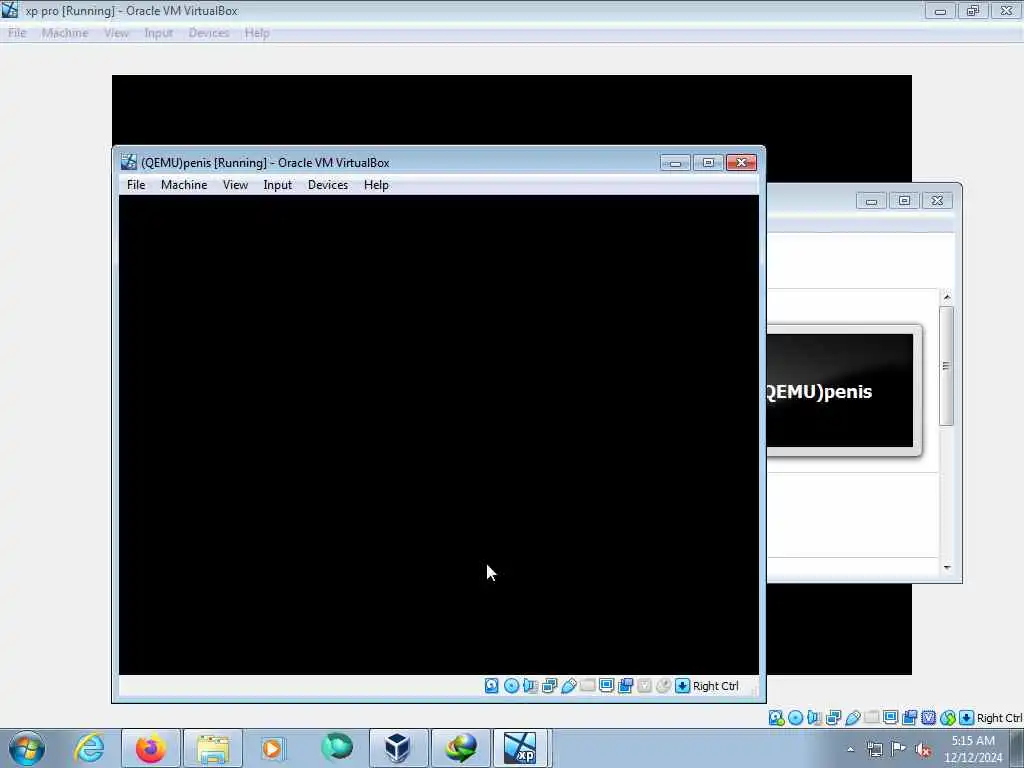Open Windows Media Player from taskbar
Image resolution: width=1024 pixels, height=768 pixels.
click(273, 748)
